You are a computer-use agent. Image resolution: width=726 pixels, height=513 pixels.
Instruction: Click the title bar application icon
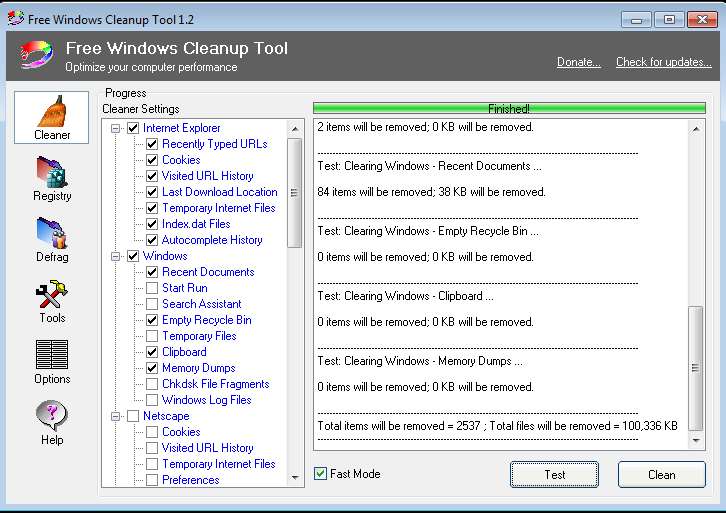(x=16, y=19)
